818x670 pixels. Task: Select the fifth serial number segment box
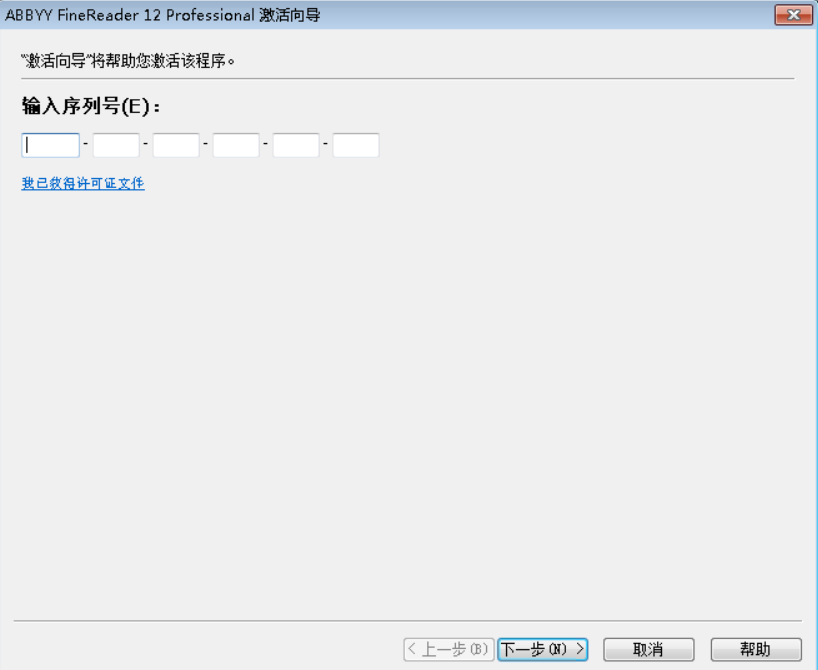[x=296, y=145]
